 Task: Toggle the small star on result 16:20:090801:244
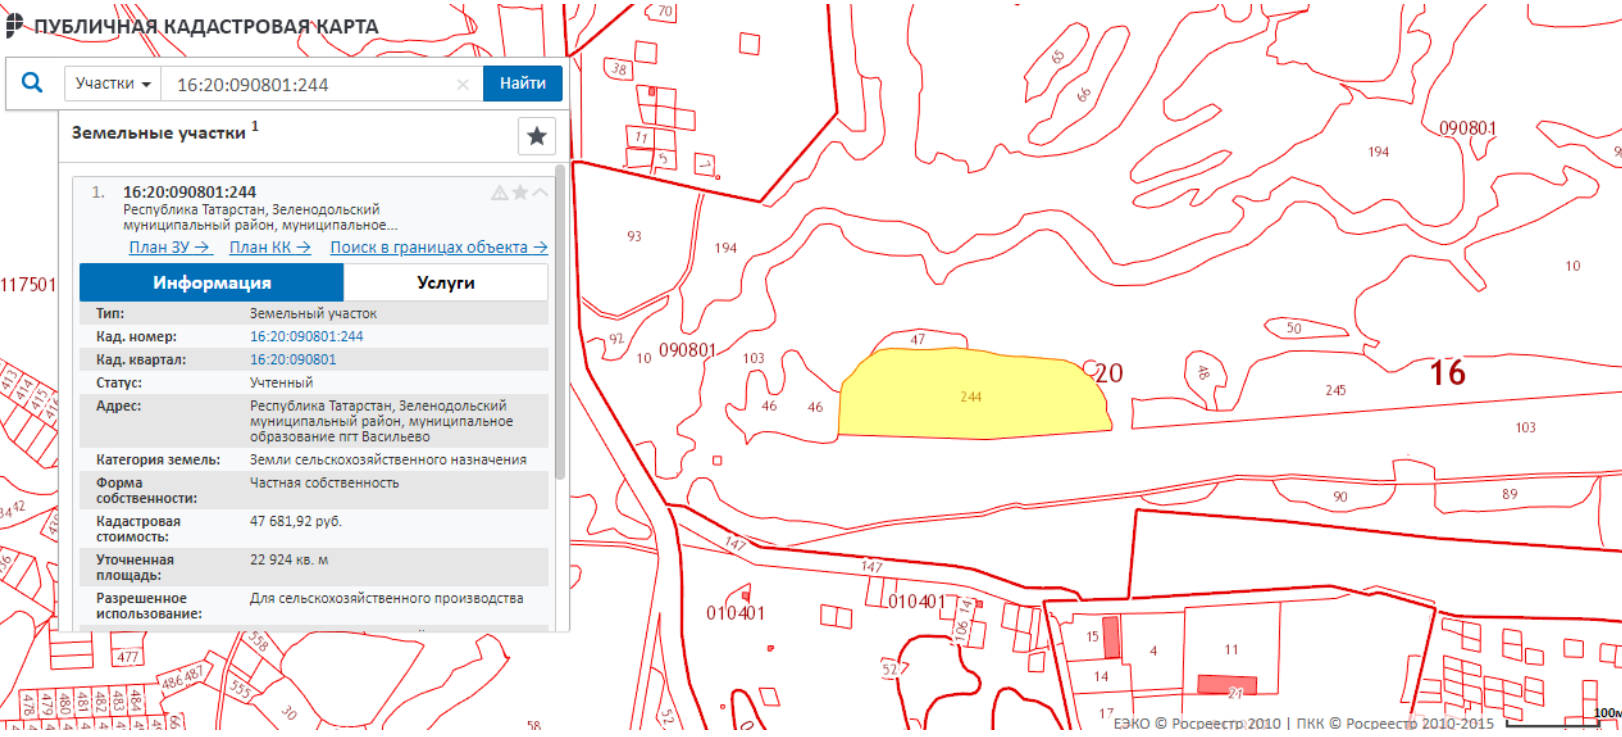520,193
